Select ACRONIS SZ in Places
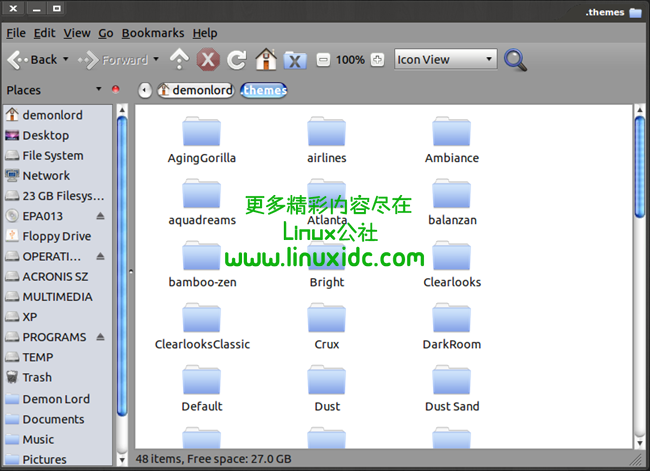The height and width of the screenshot is (471, 650). click(58, 277)
